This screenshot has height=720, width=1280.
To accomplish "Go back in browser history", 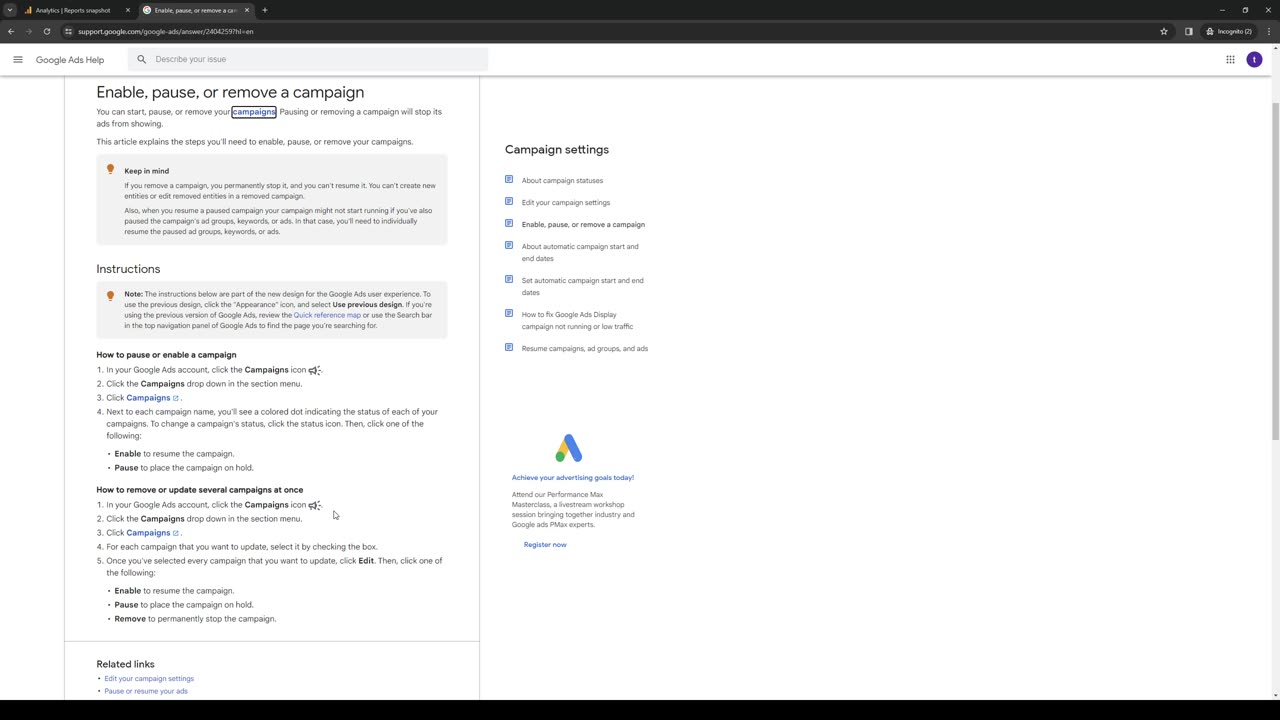I will [x=11, y=31].
